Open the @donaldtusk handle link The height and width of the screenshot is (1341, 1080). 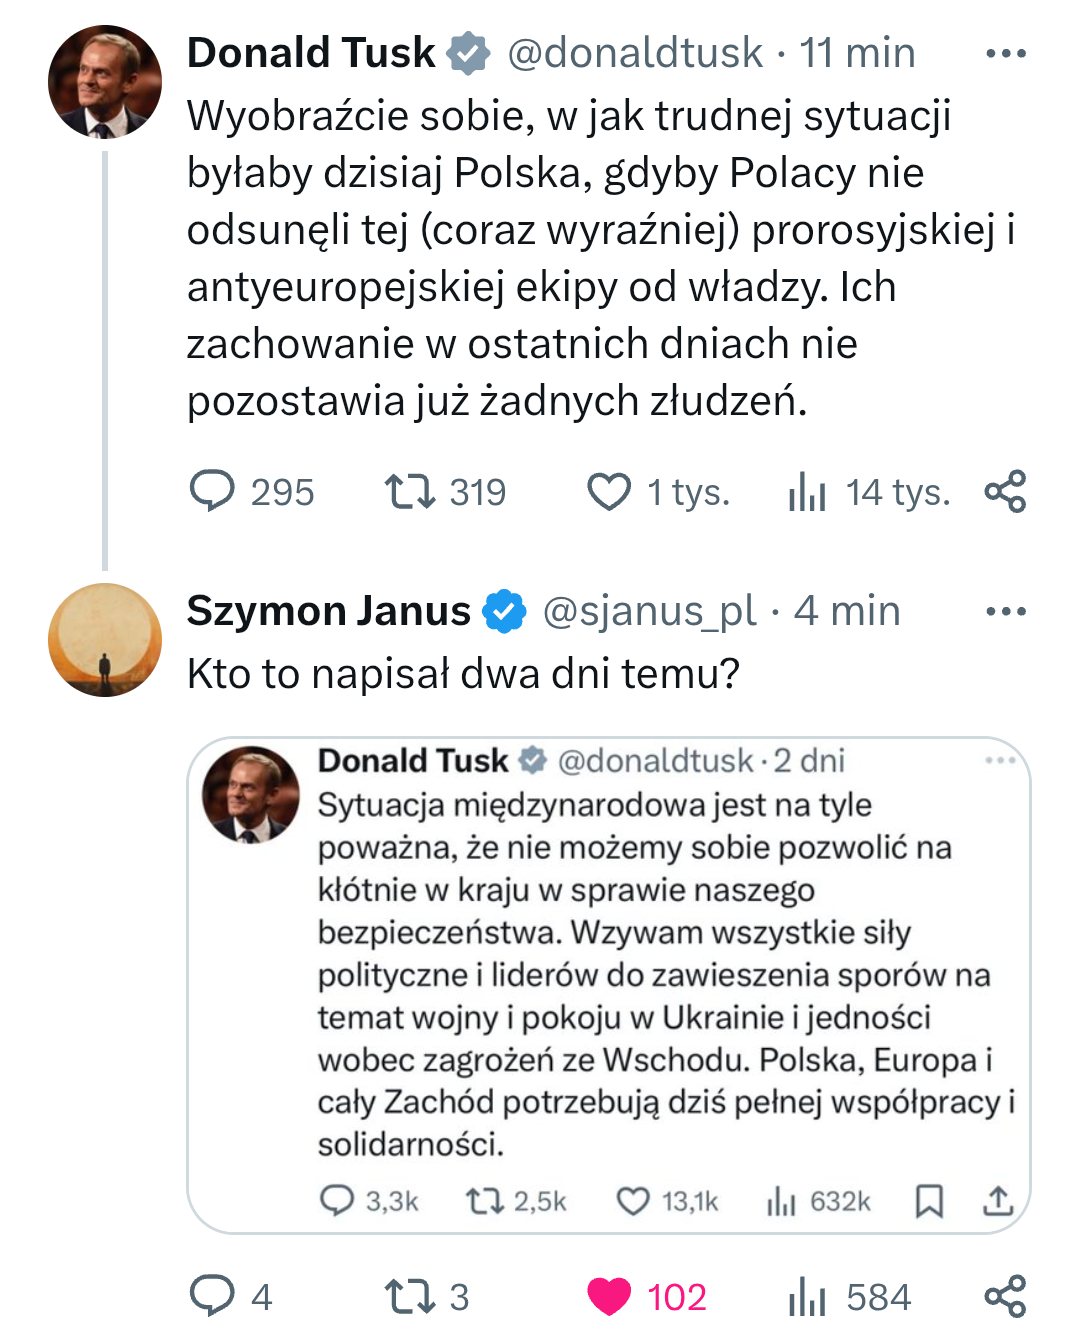tap(635, 53)
